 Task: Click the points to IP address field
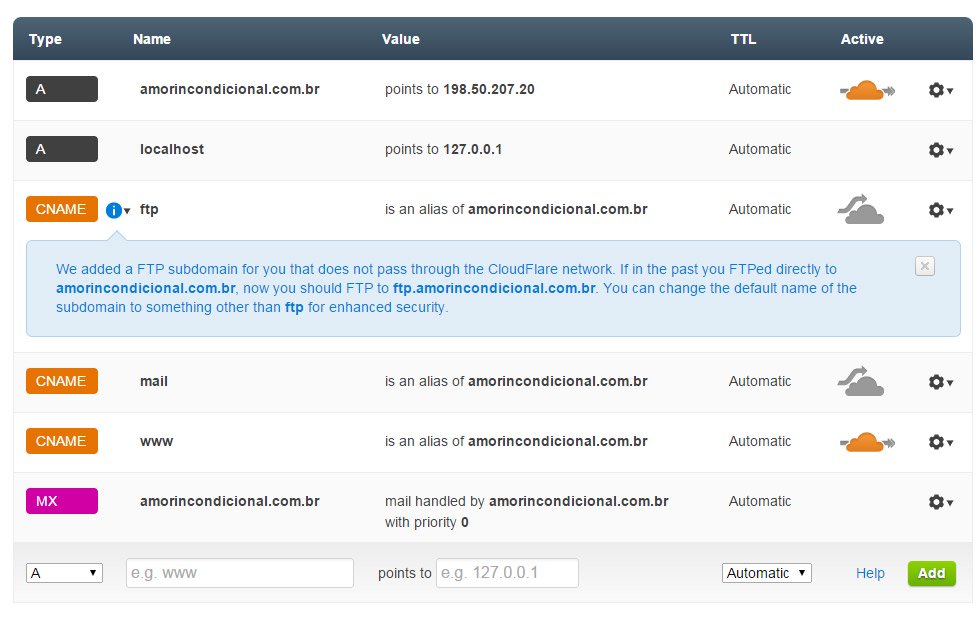coord(508,573)
